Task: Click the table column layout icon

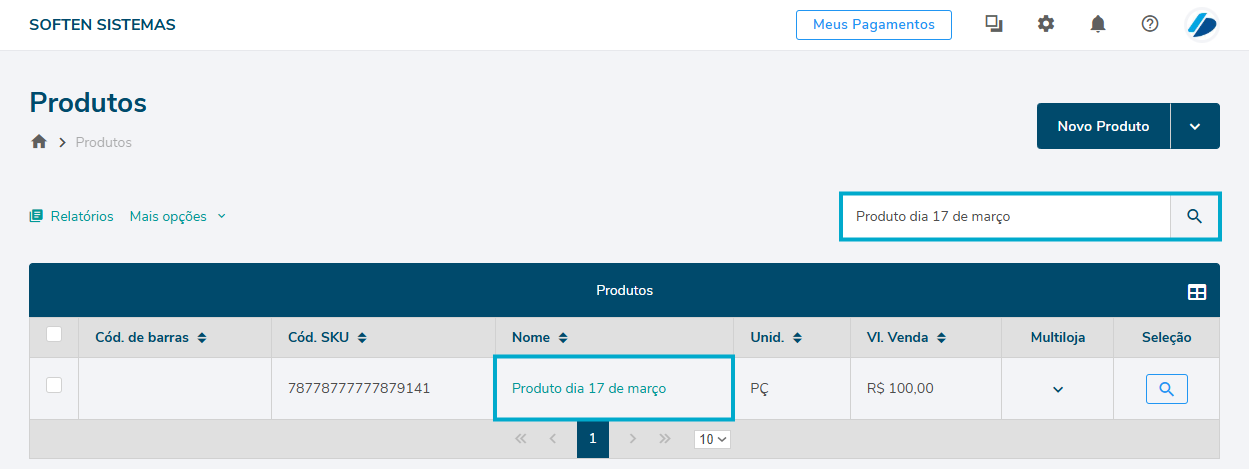Action: (1196, 292)
